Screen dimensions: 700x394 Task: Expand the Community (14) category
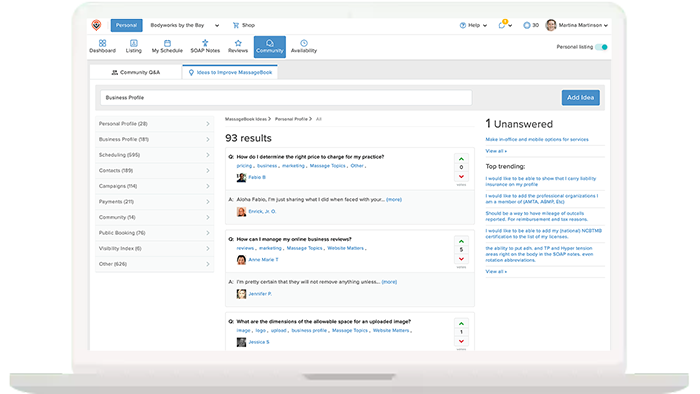click(154, 217)
